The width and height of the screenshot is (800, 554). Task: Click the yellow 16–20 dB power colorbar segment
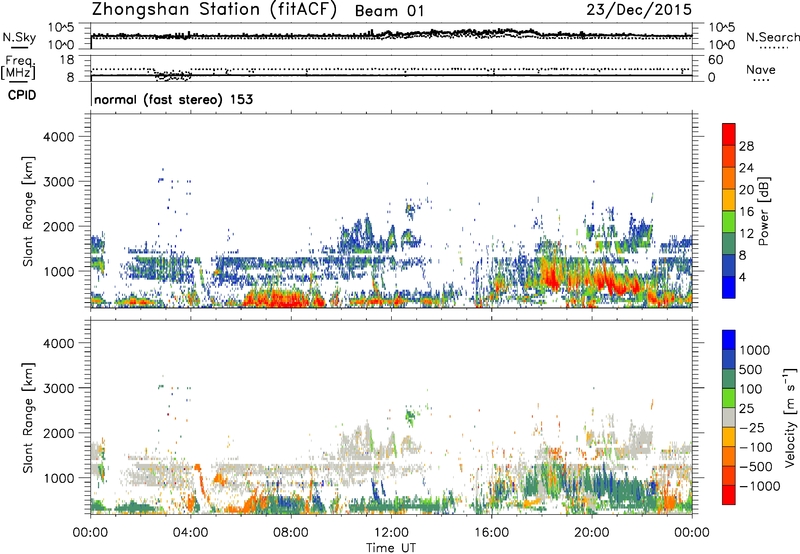point(729,199)
